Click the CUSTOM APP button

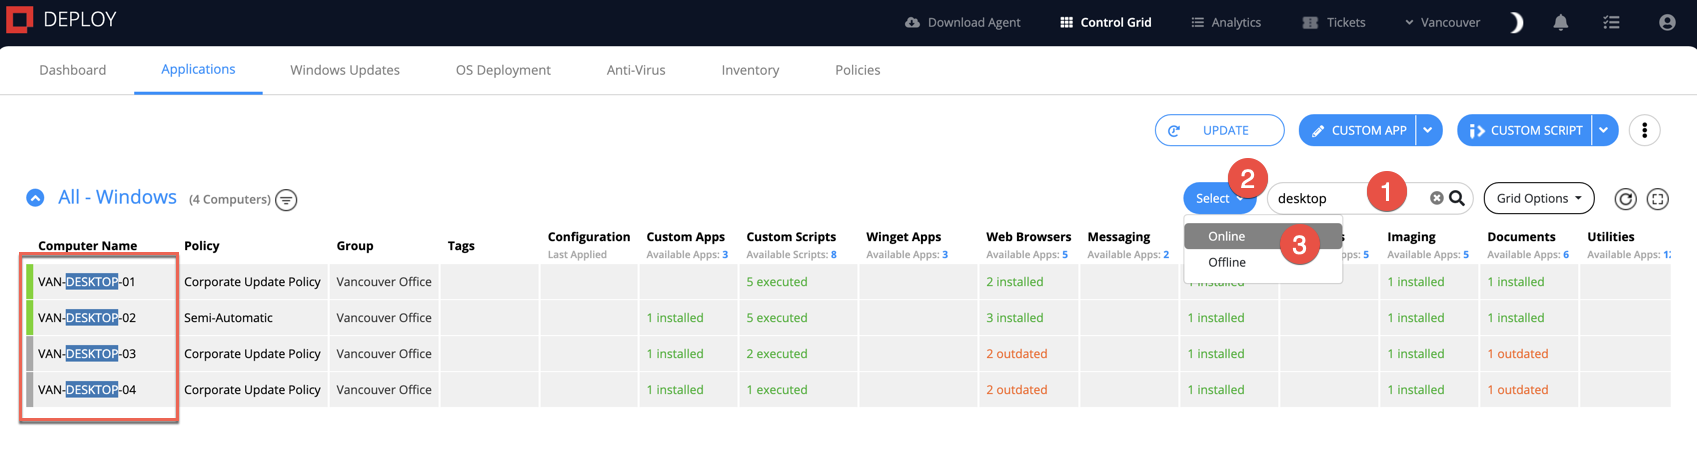[1357, 130]
